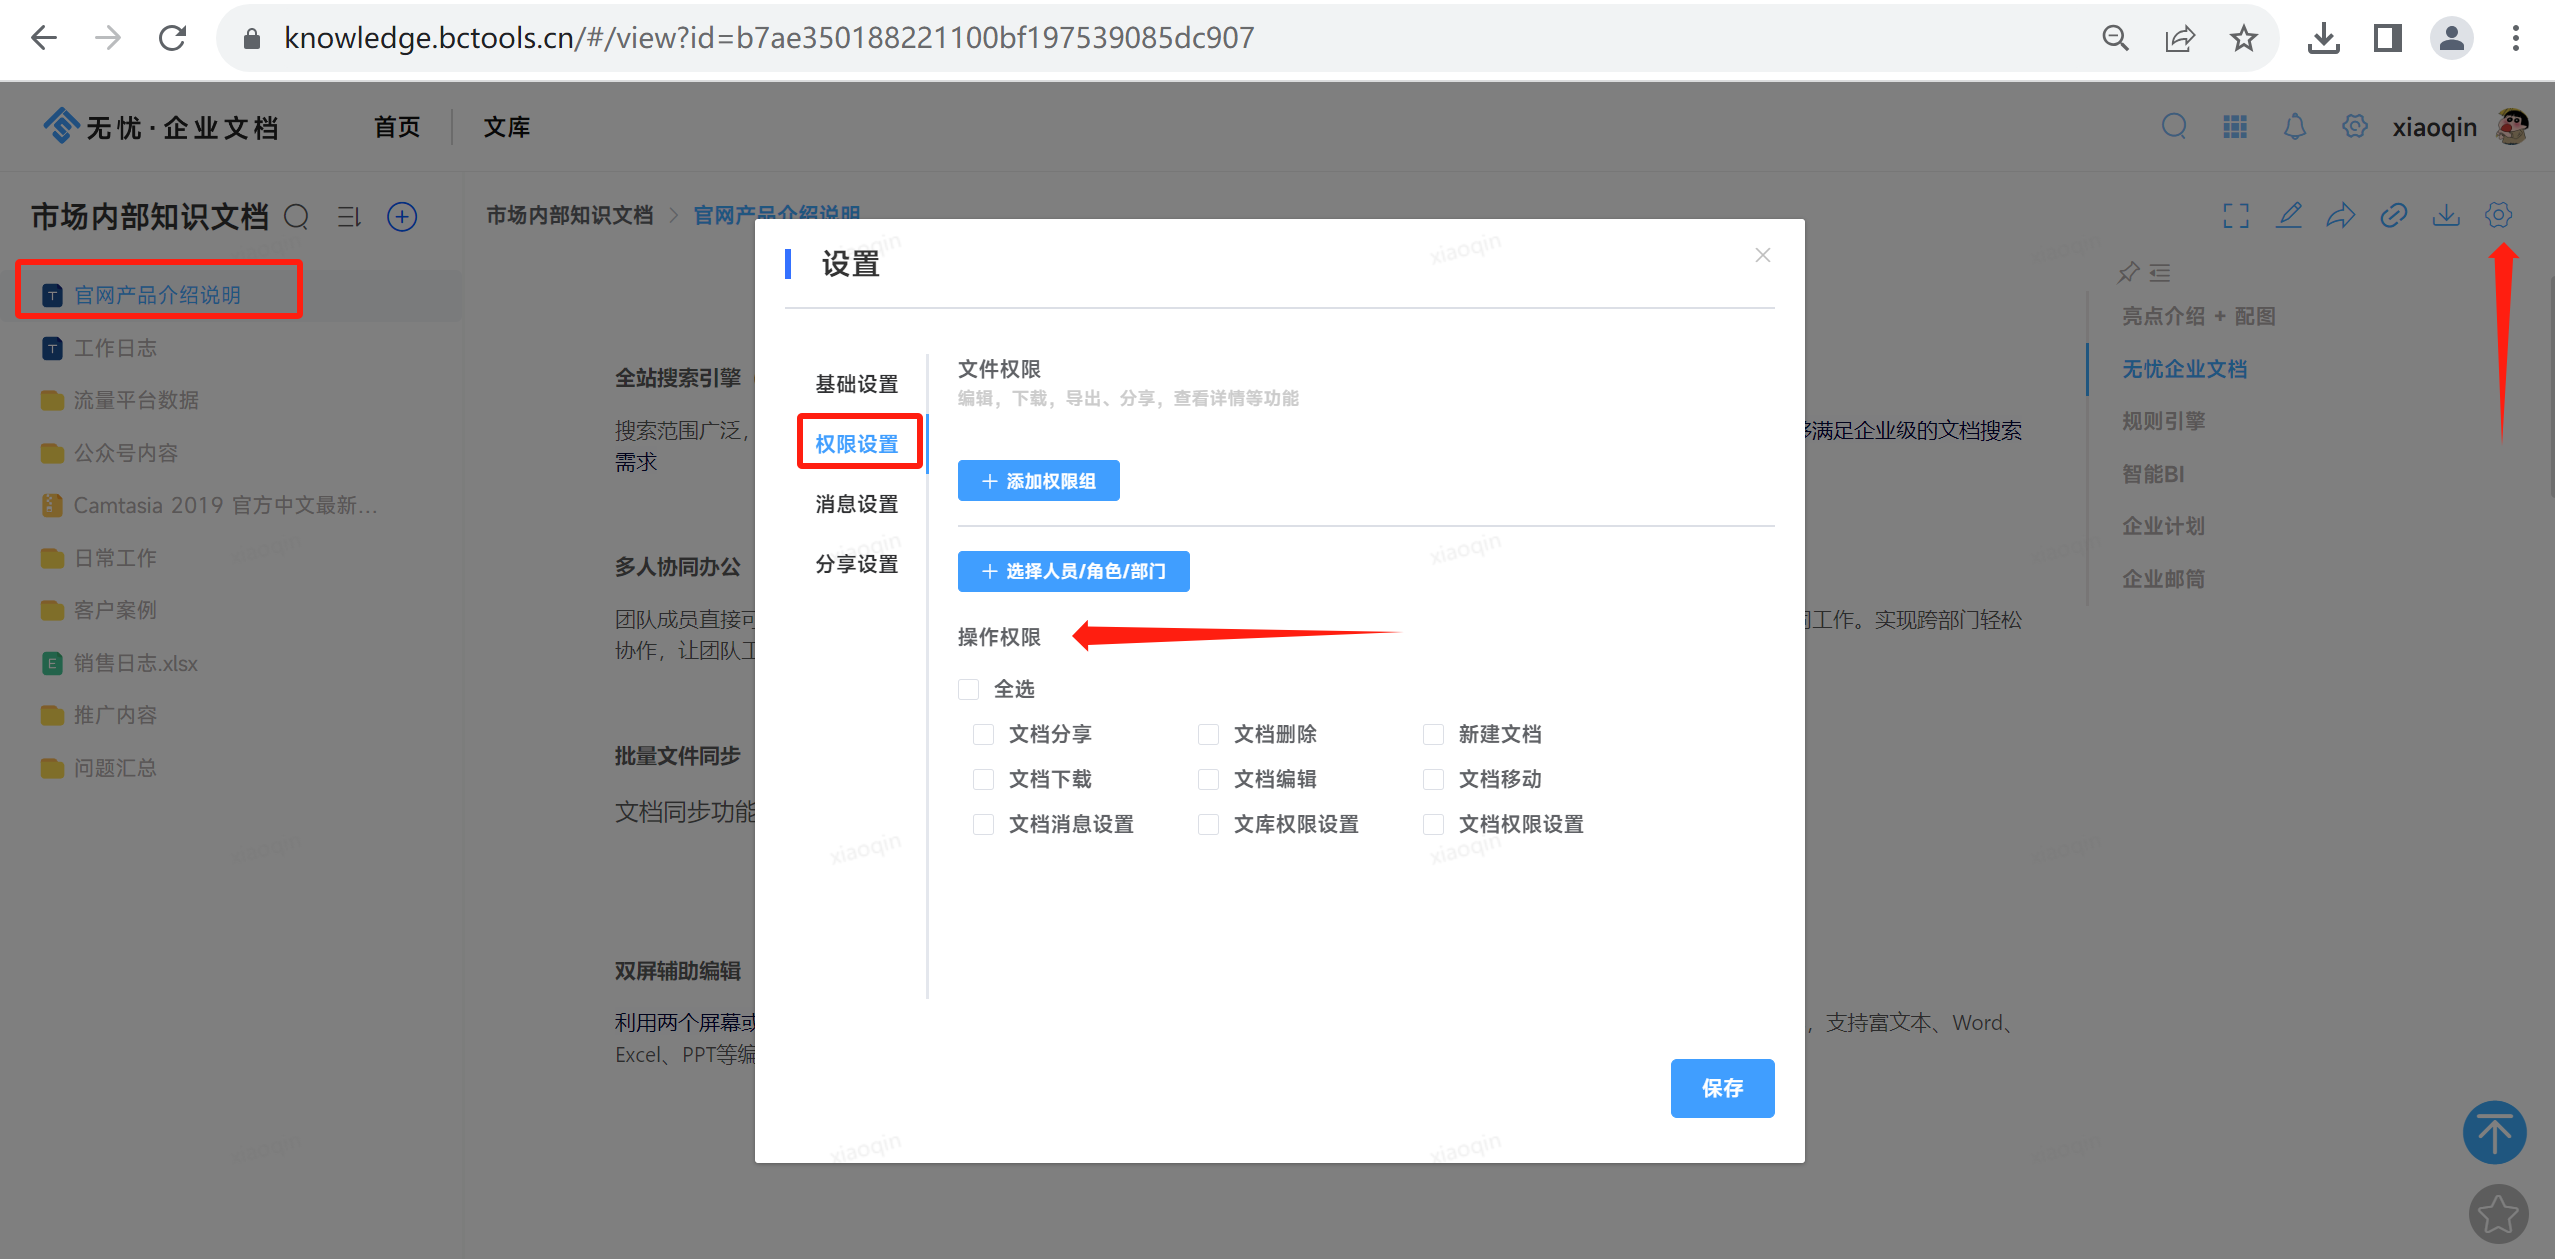Click the browser address bar URL

coord(768,38)
